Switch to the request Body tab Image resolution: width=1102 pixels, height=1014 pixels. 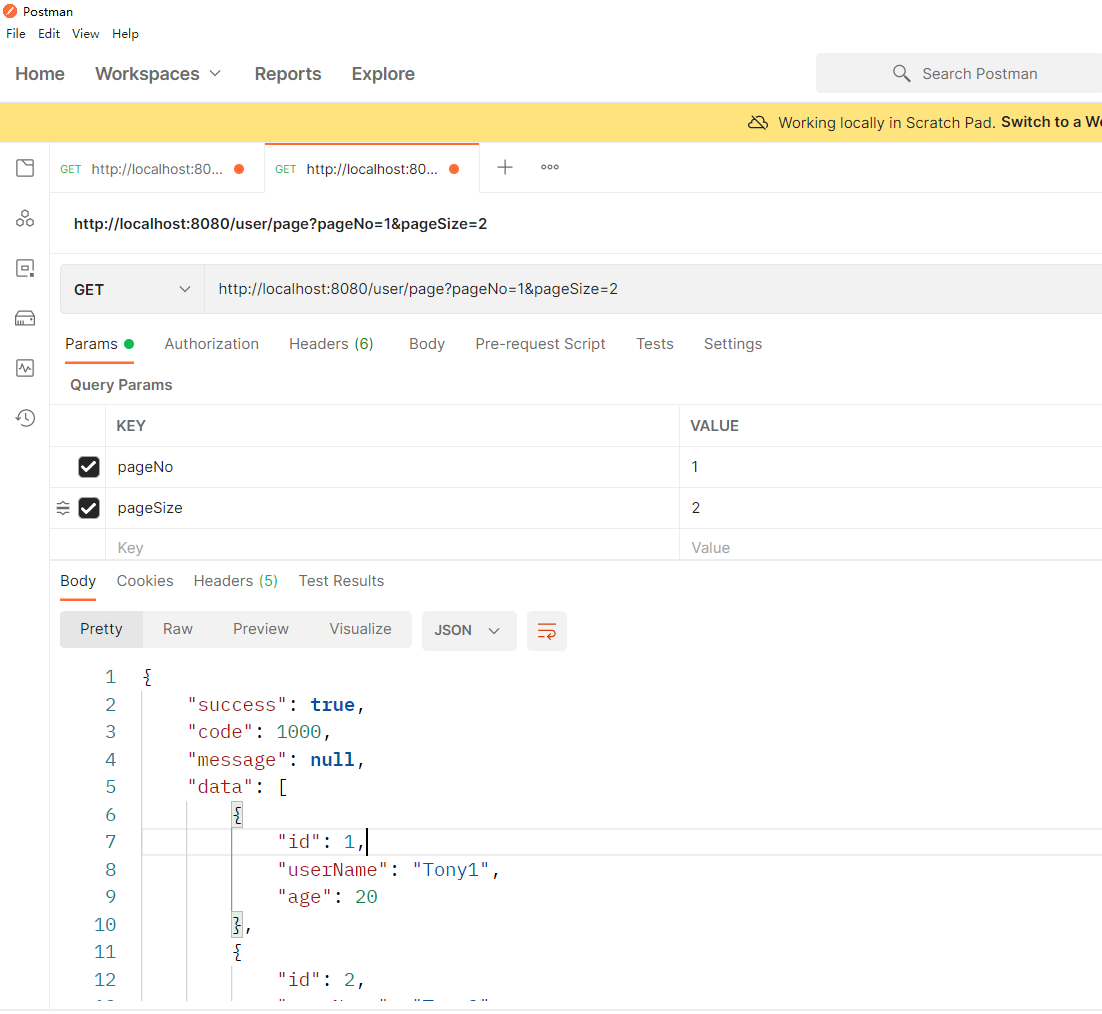tap(427, 344)
